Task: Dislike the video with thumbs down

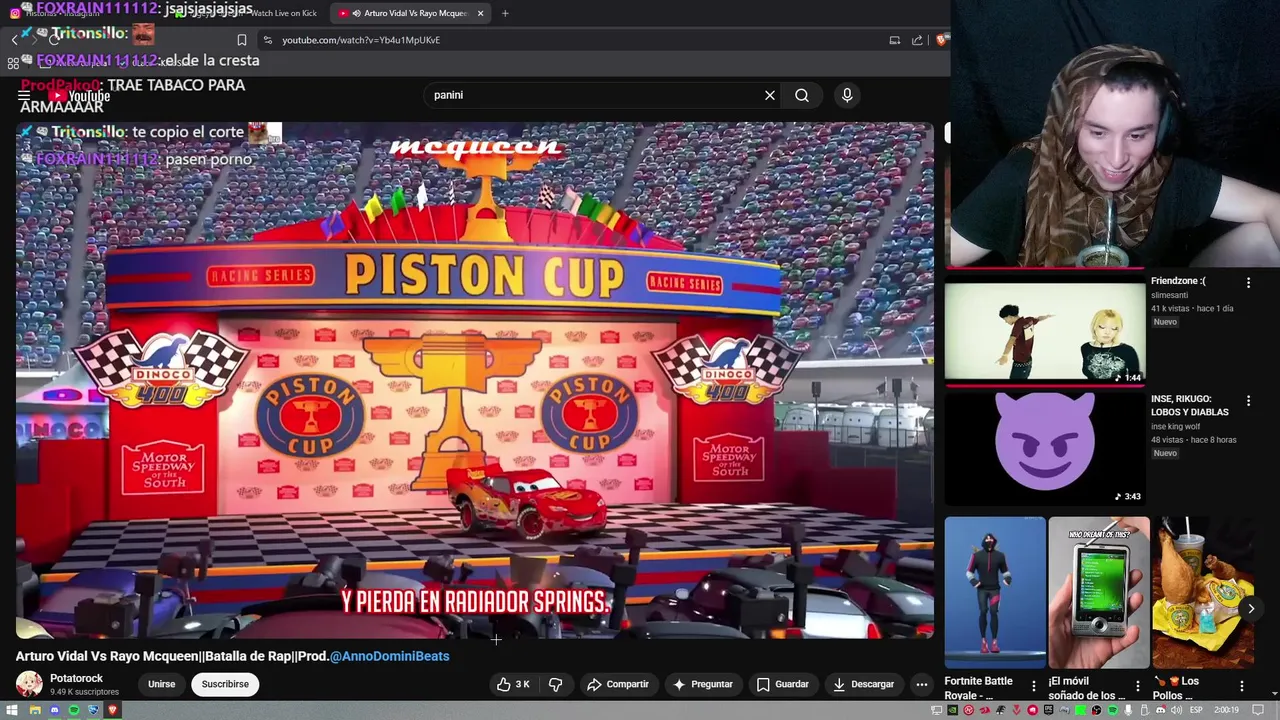Action: pyautogui.click(x=556, y=684)
